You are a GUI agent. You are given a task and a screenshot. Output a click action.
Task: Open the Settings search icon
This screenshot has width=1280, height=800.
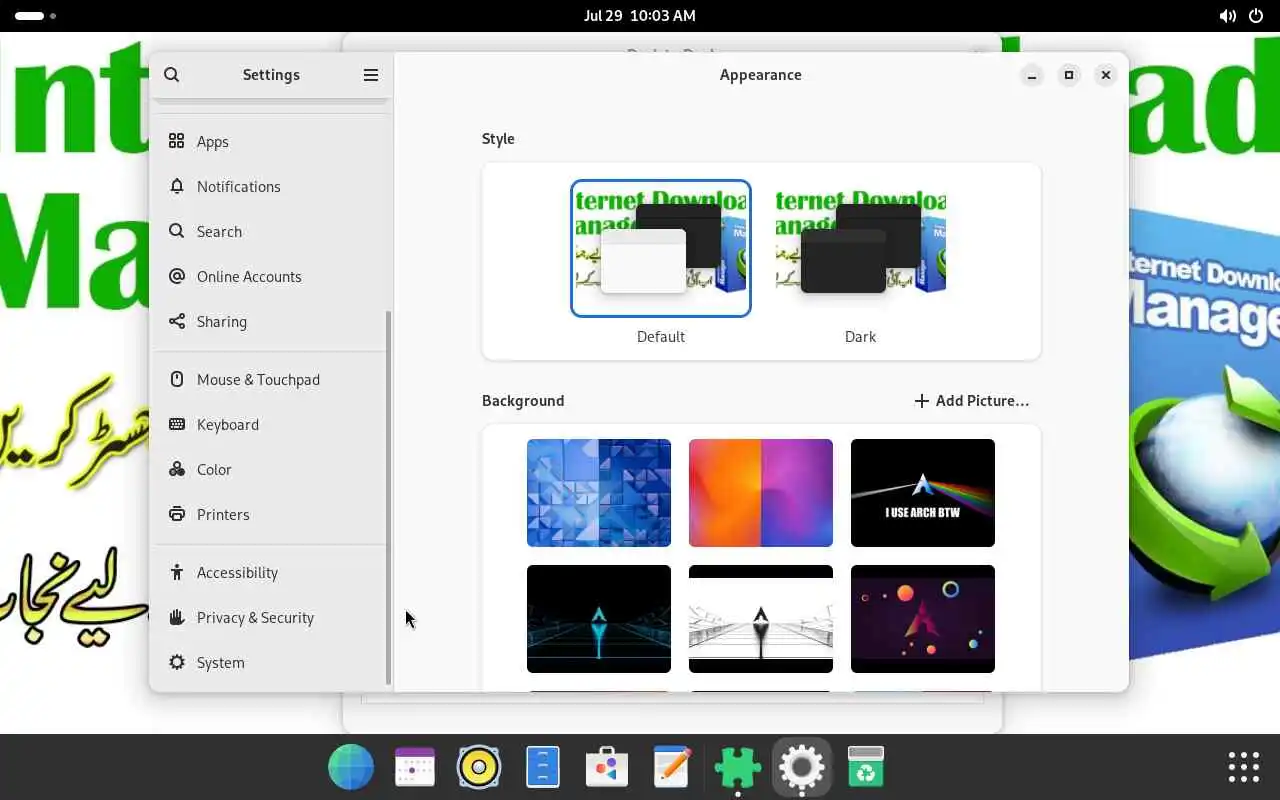point(172,75)
